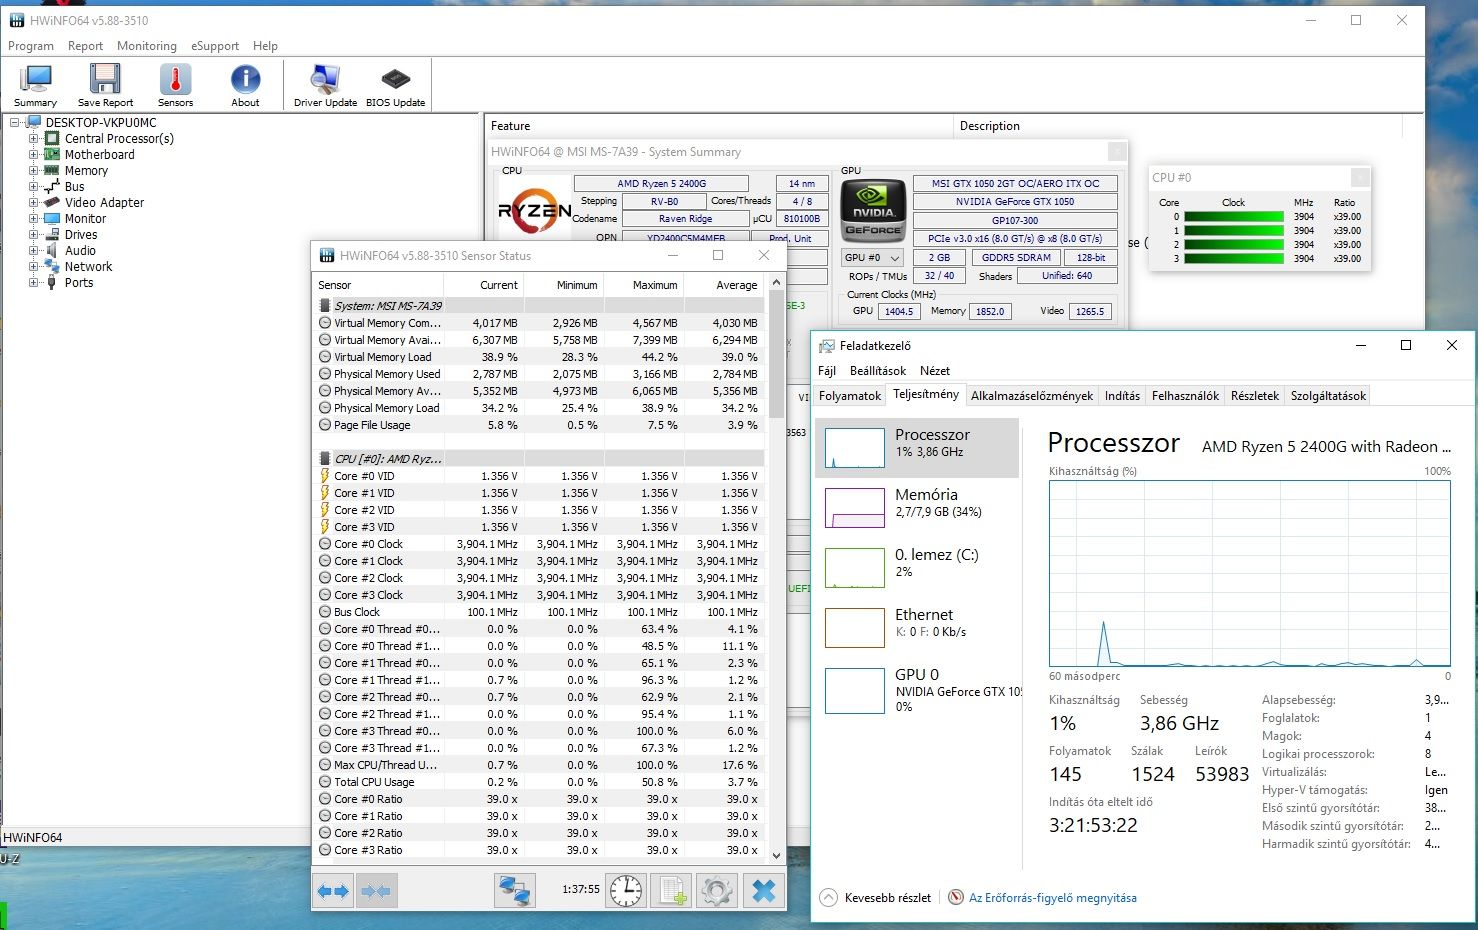This screenshot has width=1478, height=930.
Task: Select the Ethernet performance entry
Action: coord(917,627)
